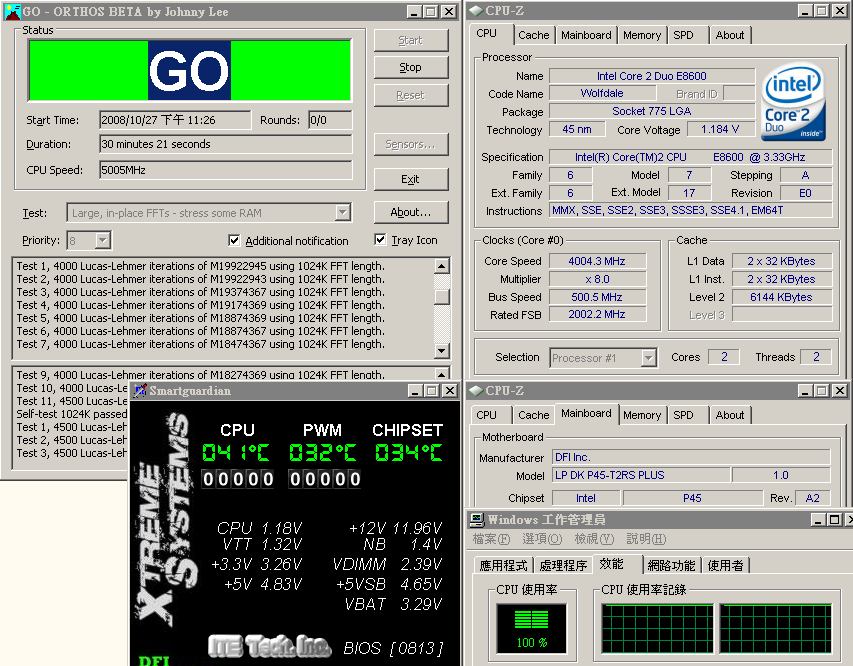Click the Multiplier x 8.0 value
This screenshot has height=666, width=853.
tap(597, 279)
